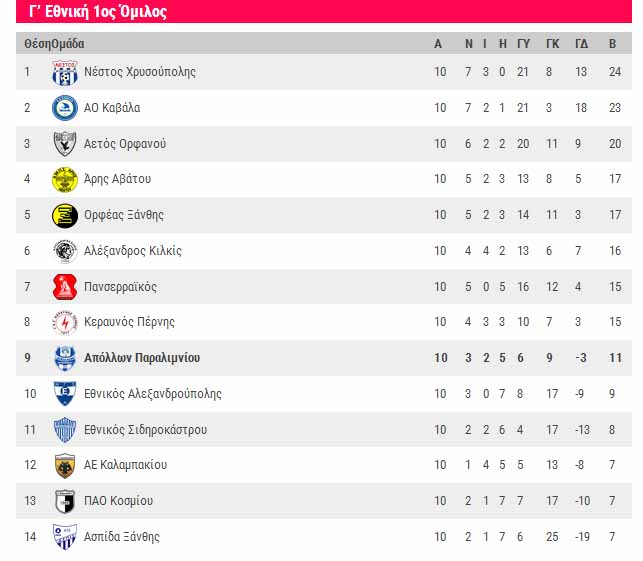Click the Πανσερραϊκός red crest
Viewport: 643px width, 561px height.
pyautogui.click(x=65, y=287)
